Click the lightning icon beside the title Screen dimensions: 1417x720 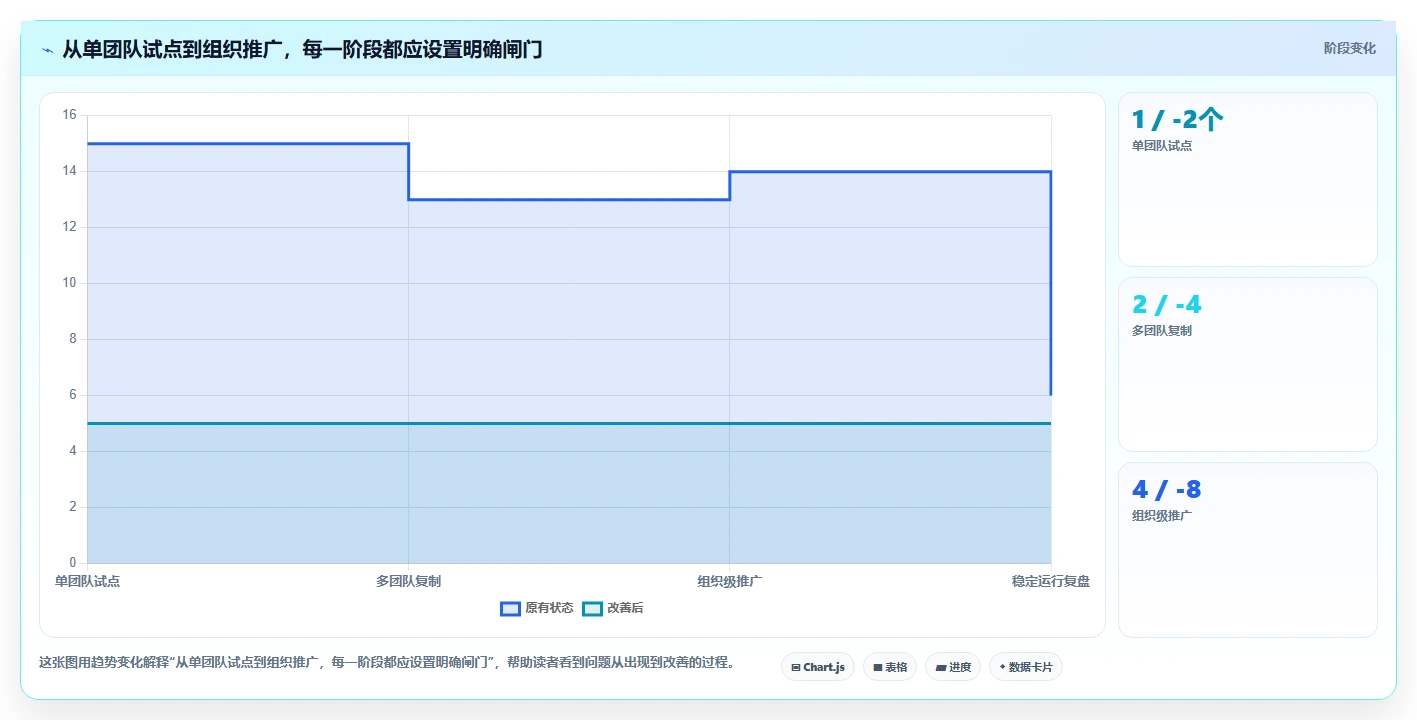click(x=47, y=50)
